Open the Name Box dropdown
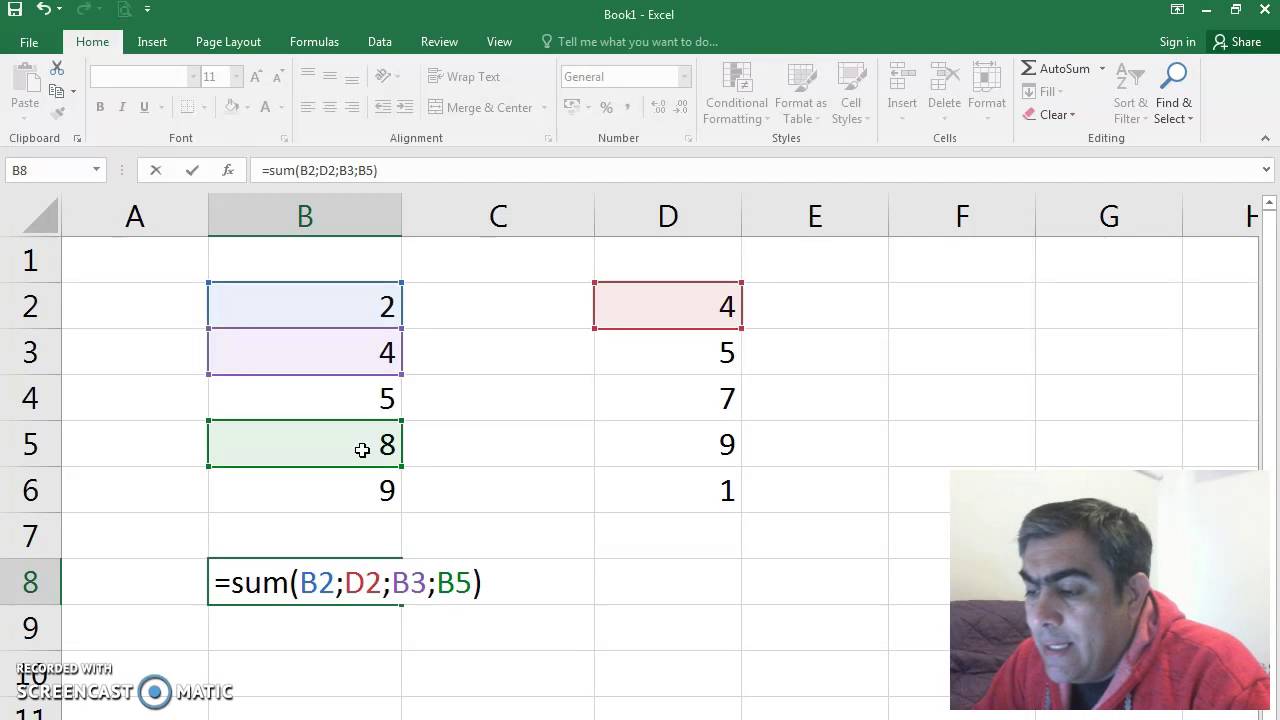Screen dimensions: 1280x720 click(x=96, y=171)
